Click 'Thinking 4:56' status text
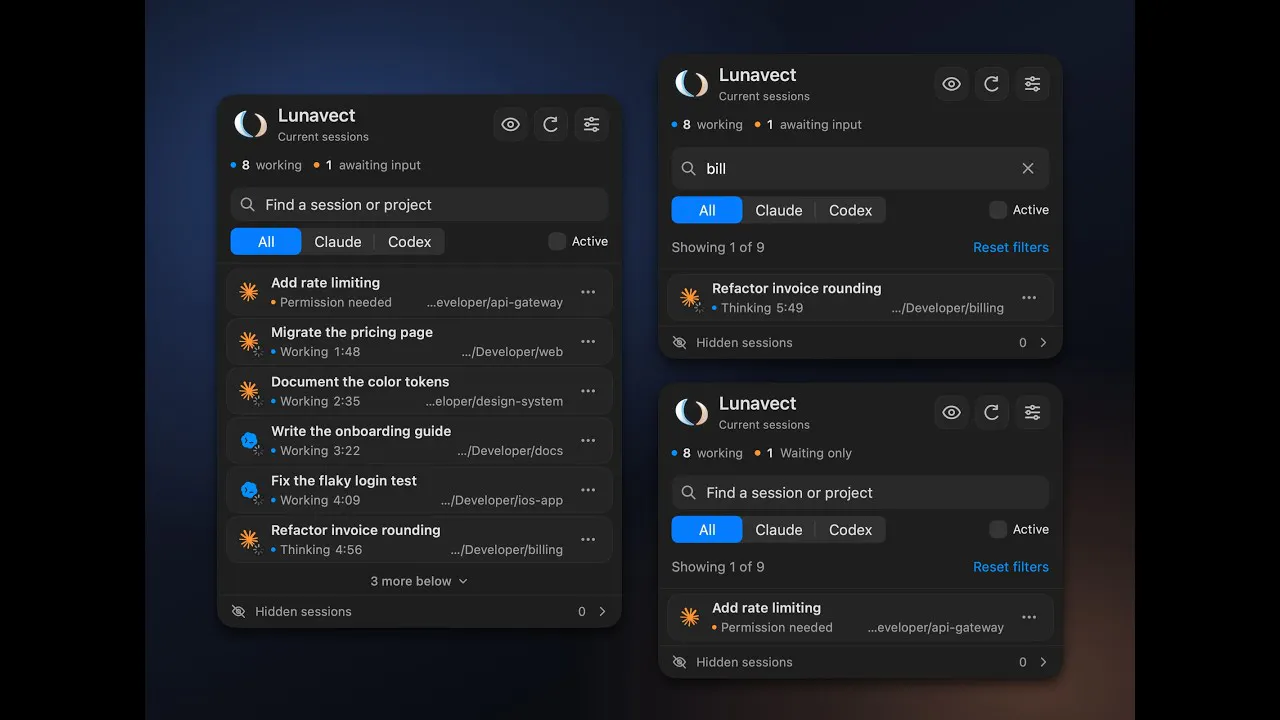The height and width of the screenshot is (720, 1280). pos(320,550)
